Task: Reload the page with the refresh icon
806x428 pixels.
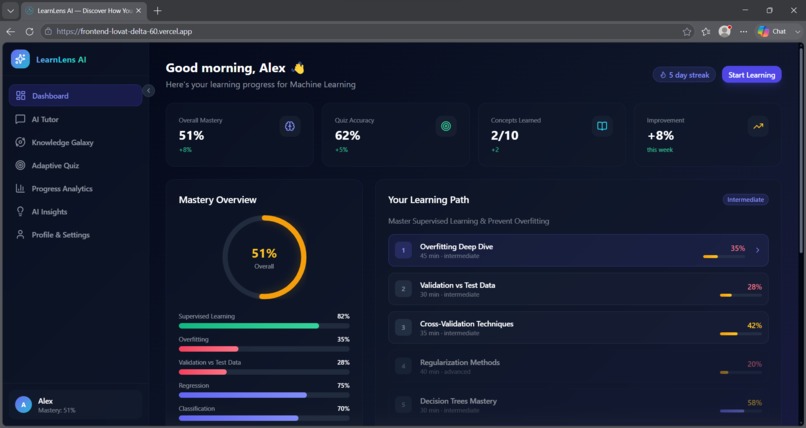Action: (x=29, y=31)
